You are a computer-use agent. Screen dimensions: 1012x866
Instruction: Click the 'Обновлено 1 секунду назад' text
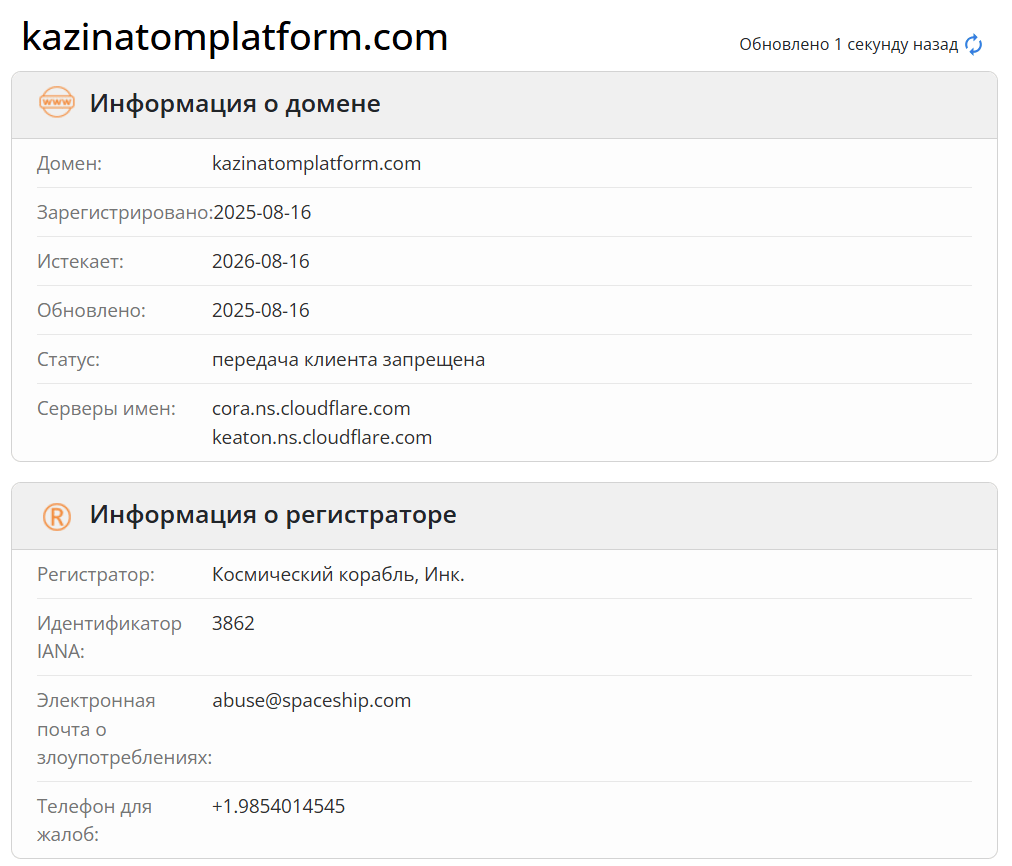tap(848, 45)
